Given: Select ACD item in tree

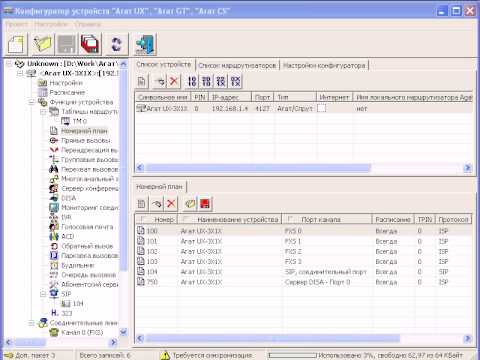Looking at the screenshot, I should click(x=68, y=237).
